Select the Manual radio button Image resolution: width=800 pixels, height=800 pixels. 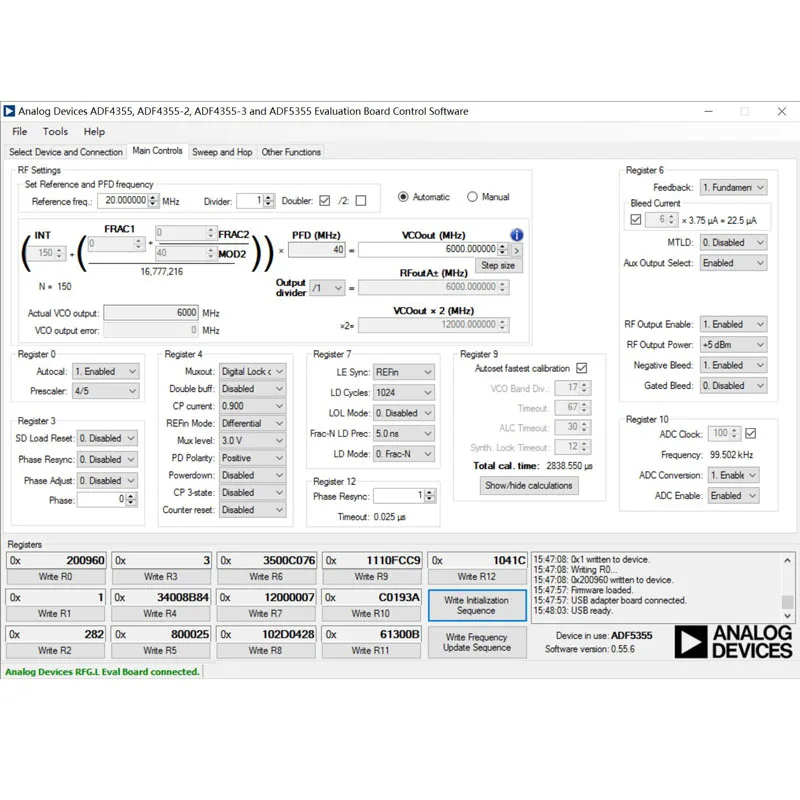click(472, 197)
